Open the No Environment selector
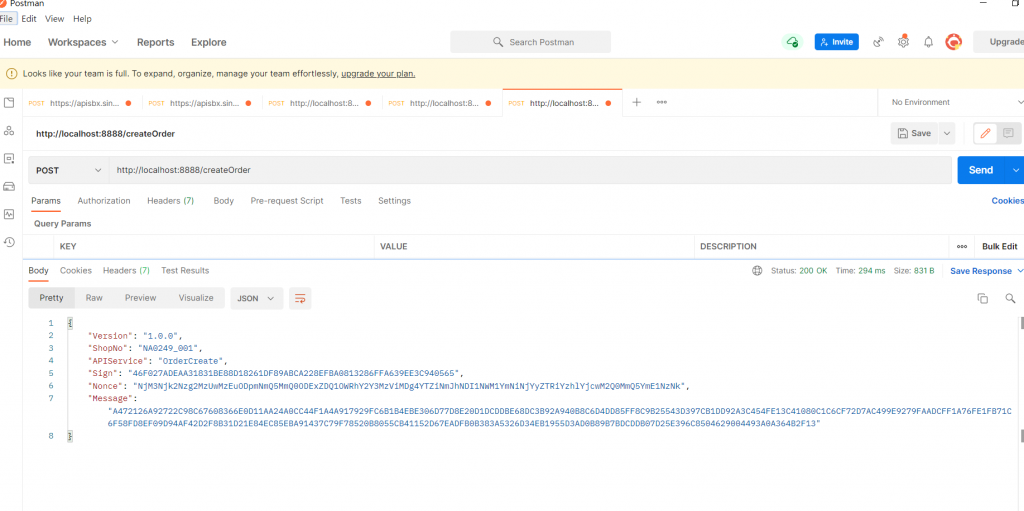This screenshot has width=1024, height=511. [x=955, y=103]
